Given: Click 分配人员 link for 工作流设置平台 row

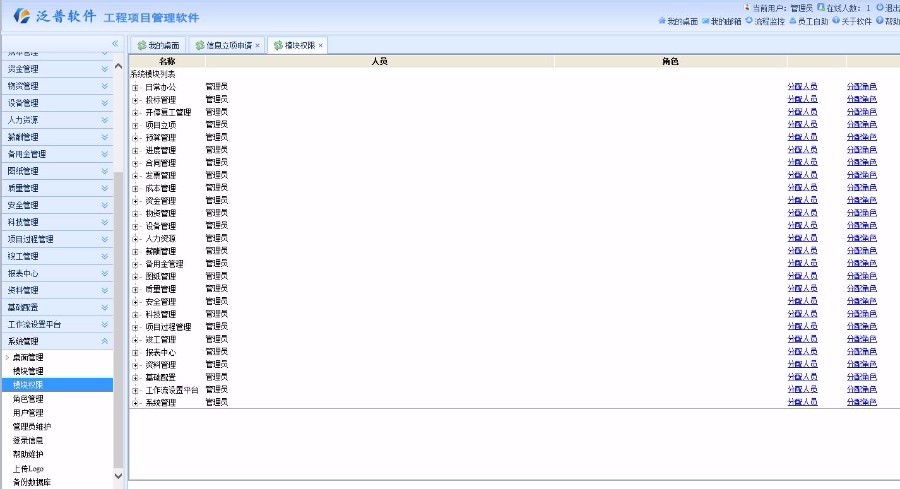Looking at the screenshot, I should [802, 390].
